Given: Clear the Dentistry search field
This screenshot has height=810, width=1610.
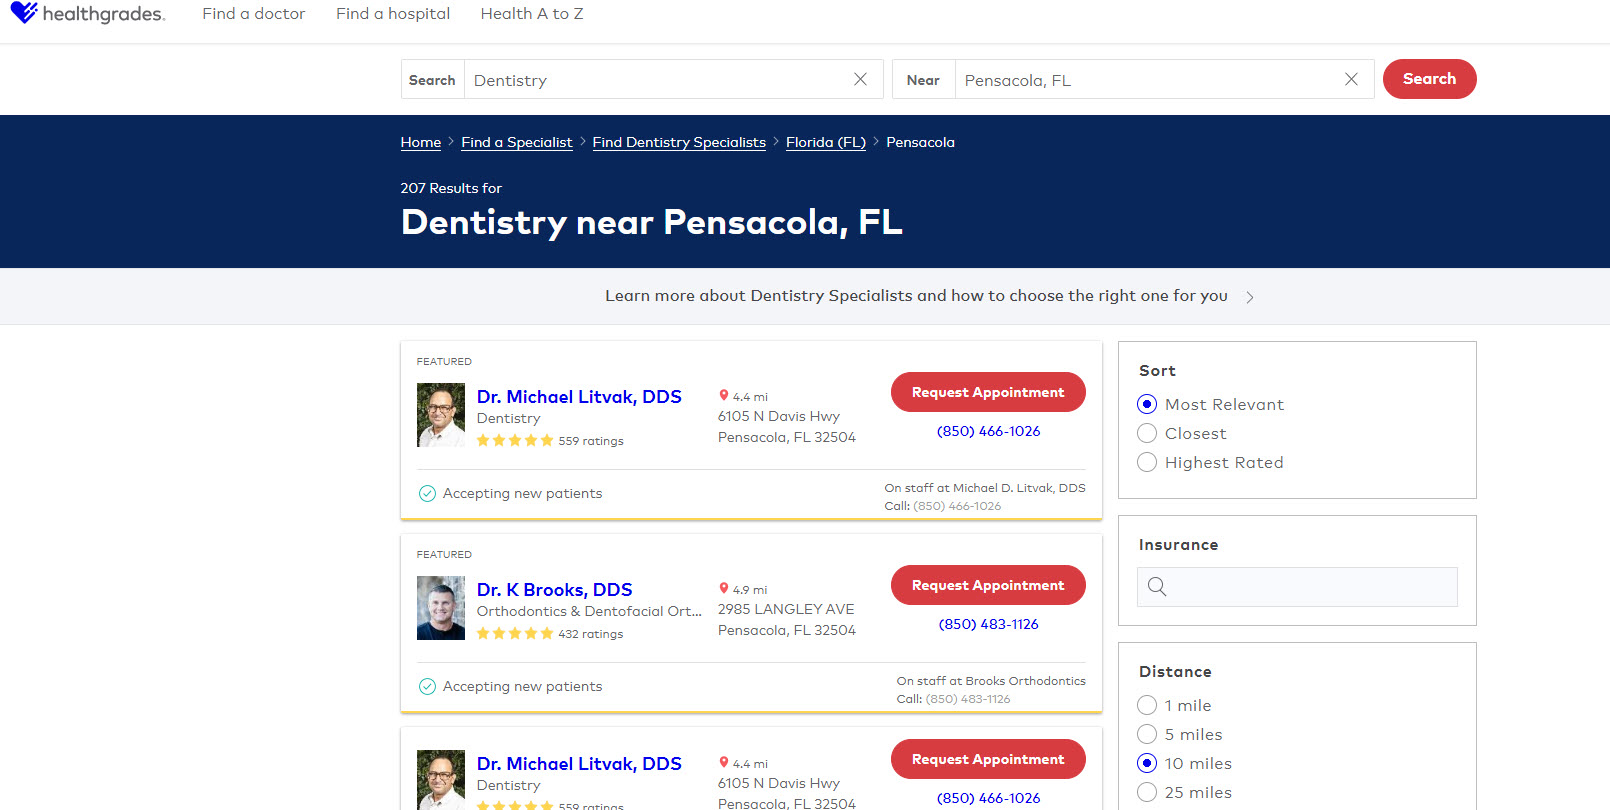Looking at the screenshot, I should click(x=860, y=79).
